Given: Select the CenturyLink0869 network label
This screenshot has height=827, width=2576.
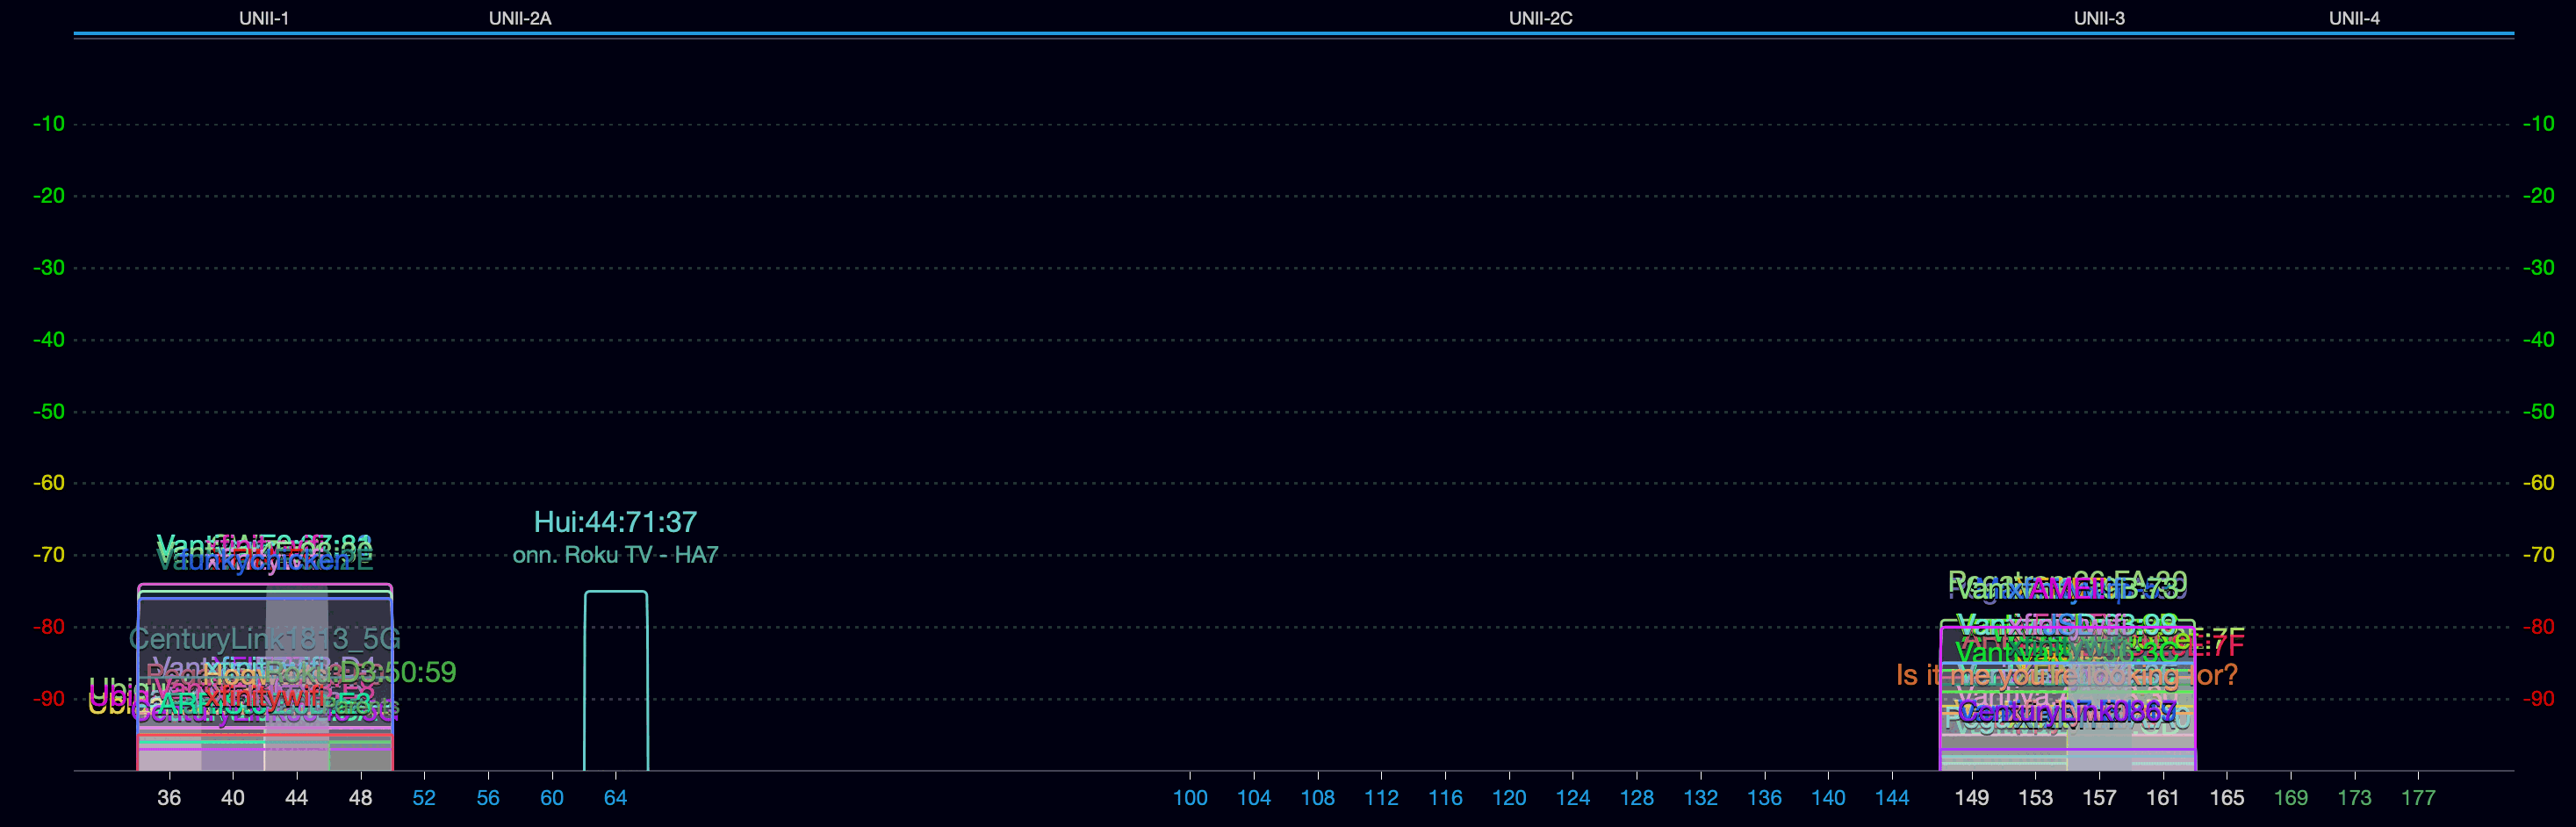Looking at the screenshot, I should tap(2066, 712).
